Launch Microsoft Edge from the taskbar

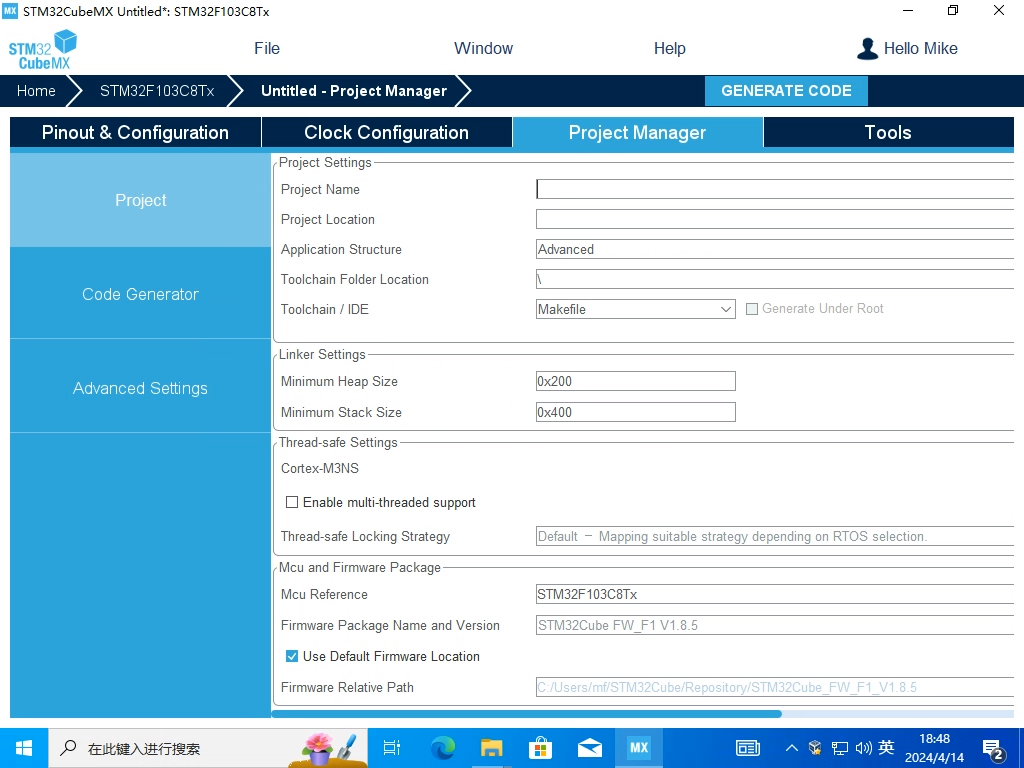[442, 748]
